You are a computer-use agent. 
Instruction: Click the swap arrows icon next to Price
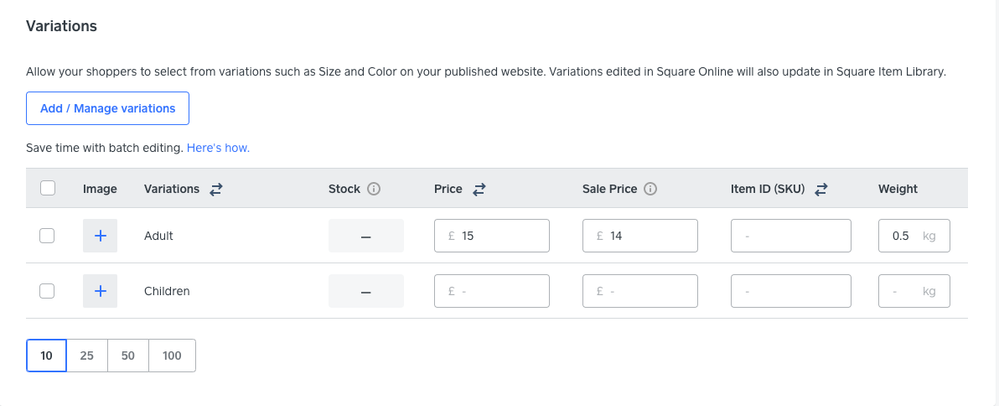479,189
